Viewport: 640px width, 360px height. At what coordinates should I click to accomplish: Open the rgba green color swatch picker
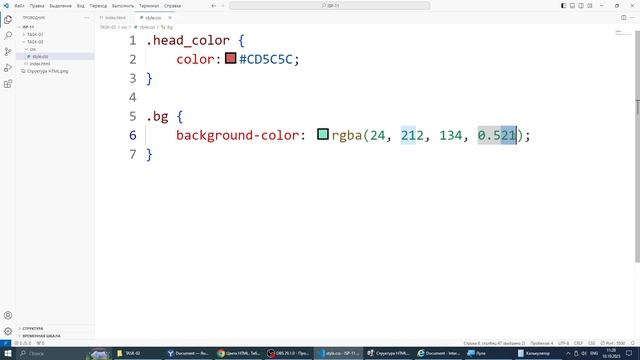(x=323, y=134)
